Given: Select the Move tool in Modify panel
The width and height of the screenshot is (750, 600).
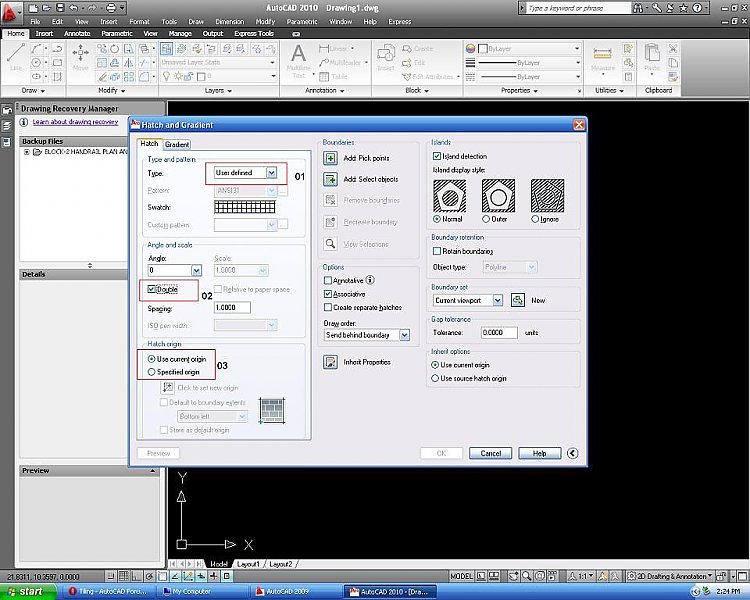Looking at the screenshot, I should tap(80, 56).
